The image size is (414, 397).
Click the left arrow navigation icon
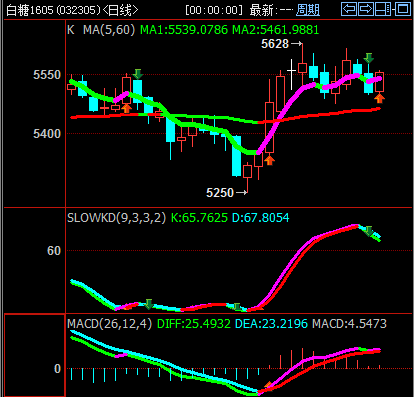pyautogui.click(x=349, y=9)
